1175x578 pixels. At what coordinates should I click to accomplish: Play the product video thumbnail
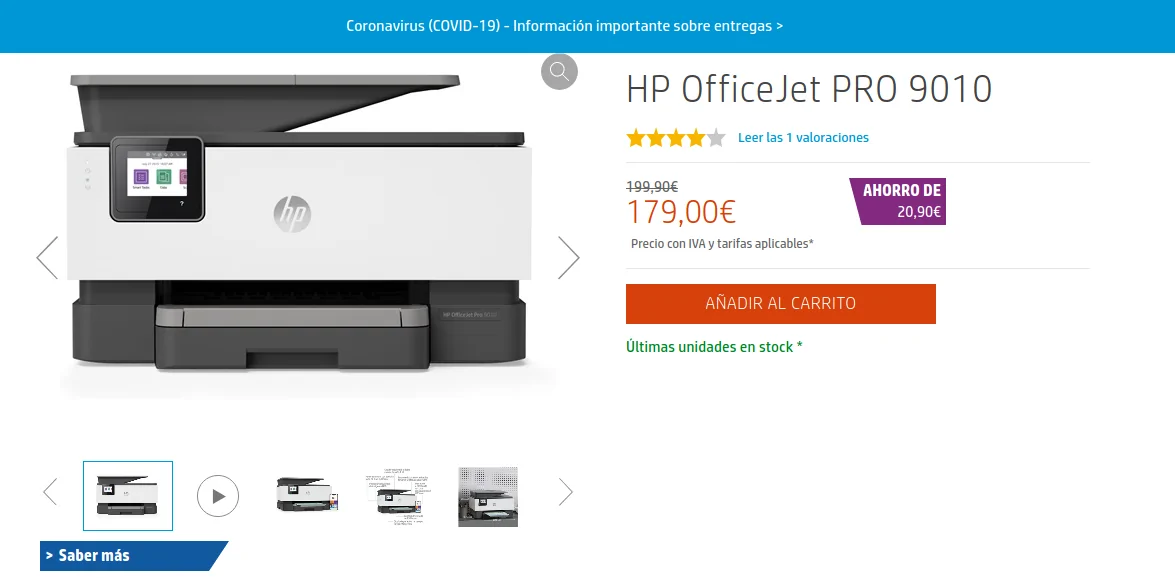pyautogui.click(x=218, y=496)
